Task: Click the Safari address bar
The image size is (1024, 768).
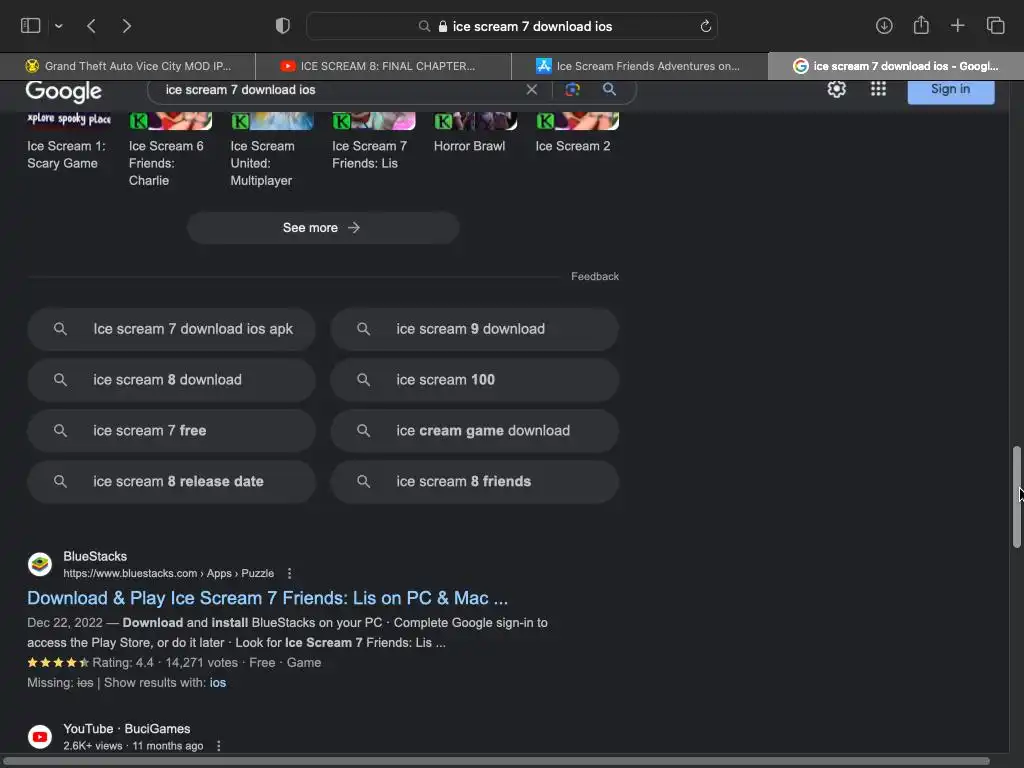Action: coord(512,26)
